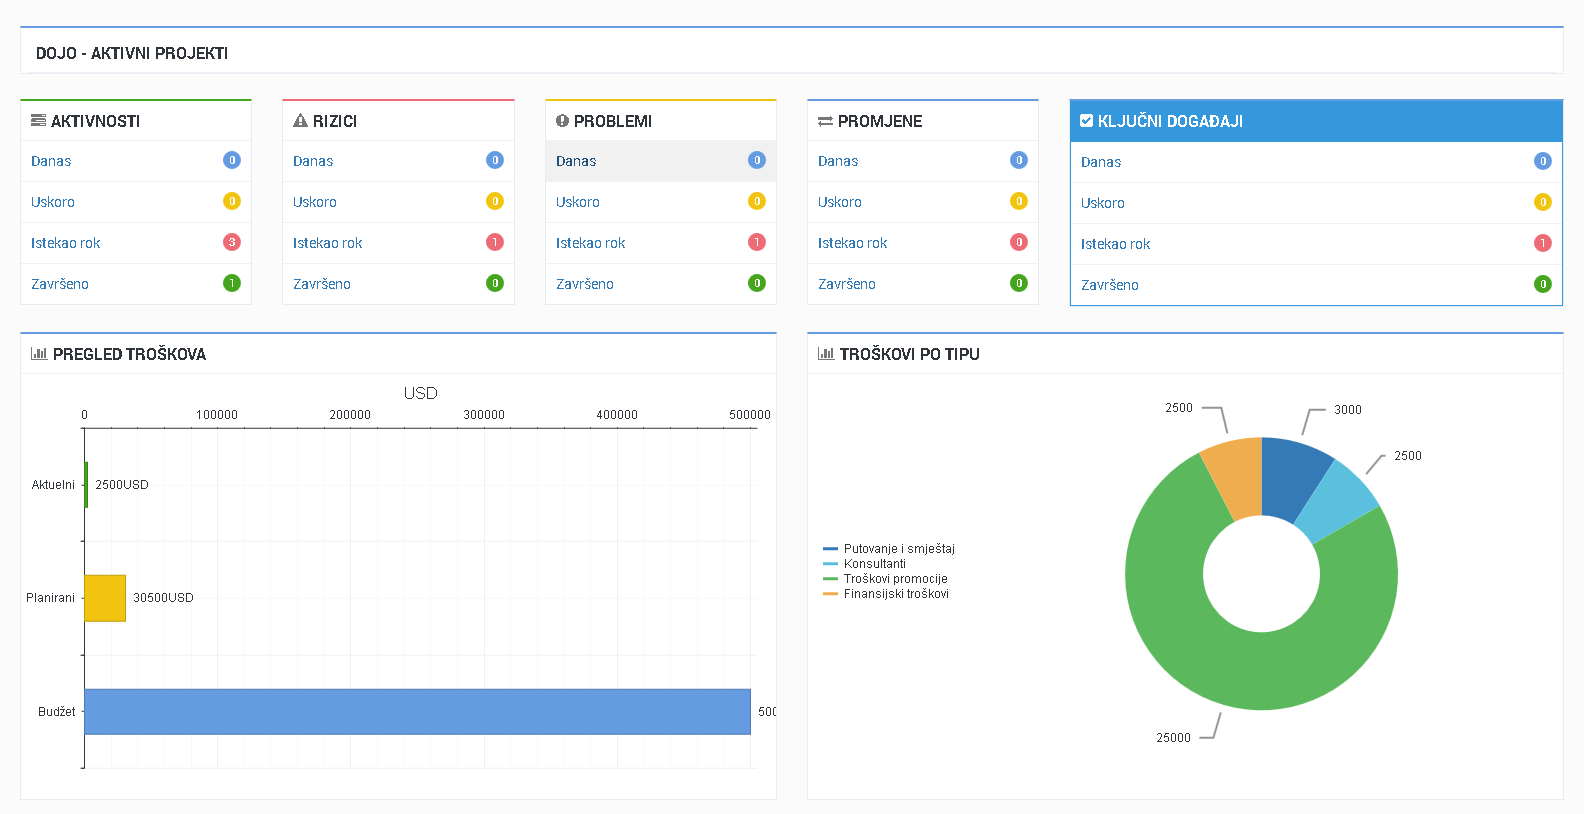This screenshot has height=814, width=1584.
Task: Toggle Finansijski troškovi legend entry
Action: click(x=886, y=594)
